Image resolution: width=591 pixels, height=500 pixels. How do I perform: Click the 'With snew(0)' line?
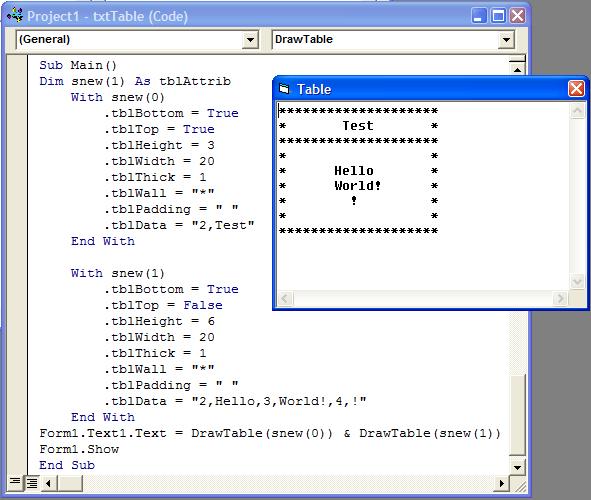(x=118, y=97)
